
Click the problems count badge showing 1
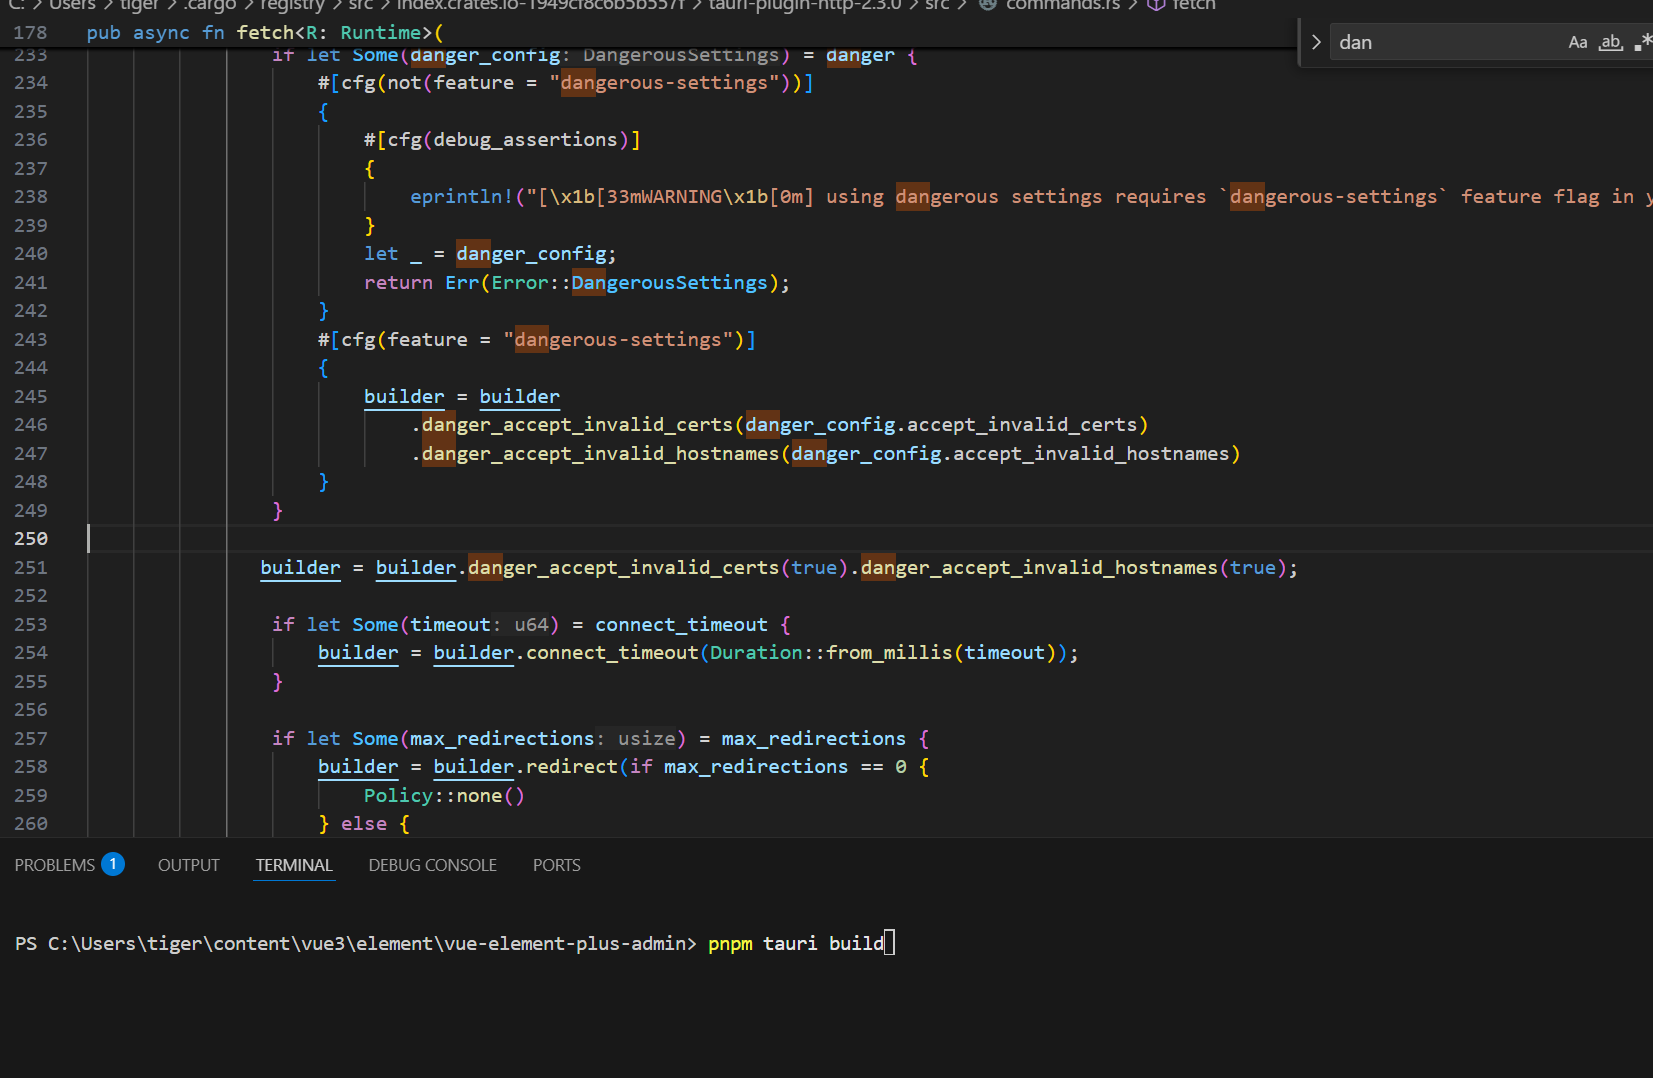[x=113, y=864]
